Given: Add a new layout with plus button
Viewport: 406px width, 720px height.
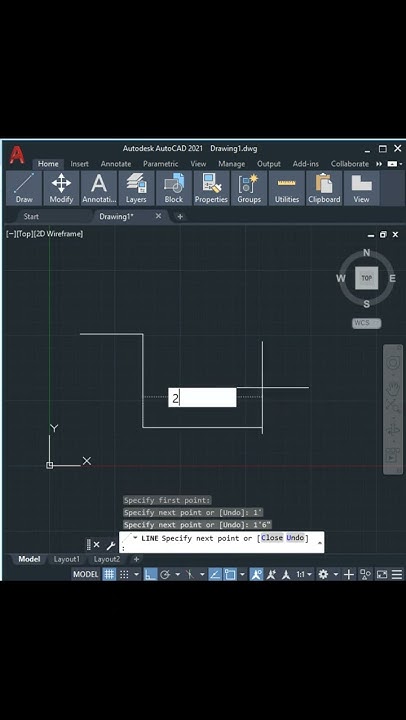Looking at the screenshot, I should (136, 559).
